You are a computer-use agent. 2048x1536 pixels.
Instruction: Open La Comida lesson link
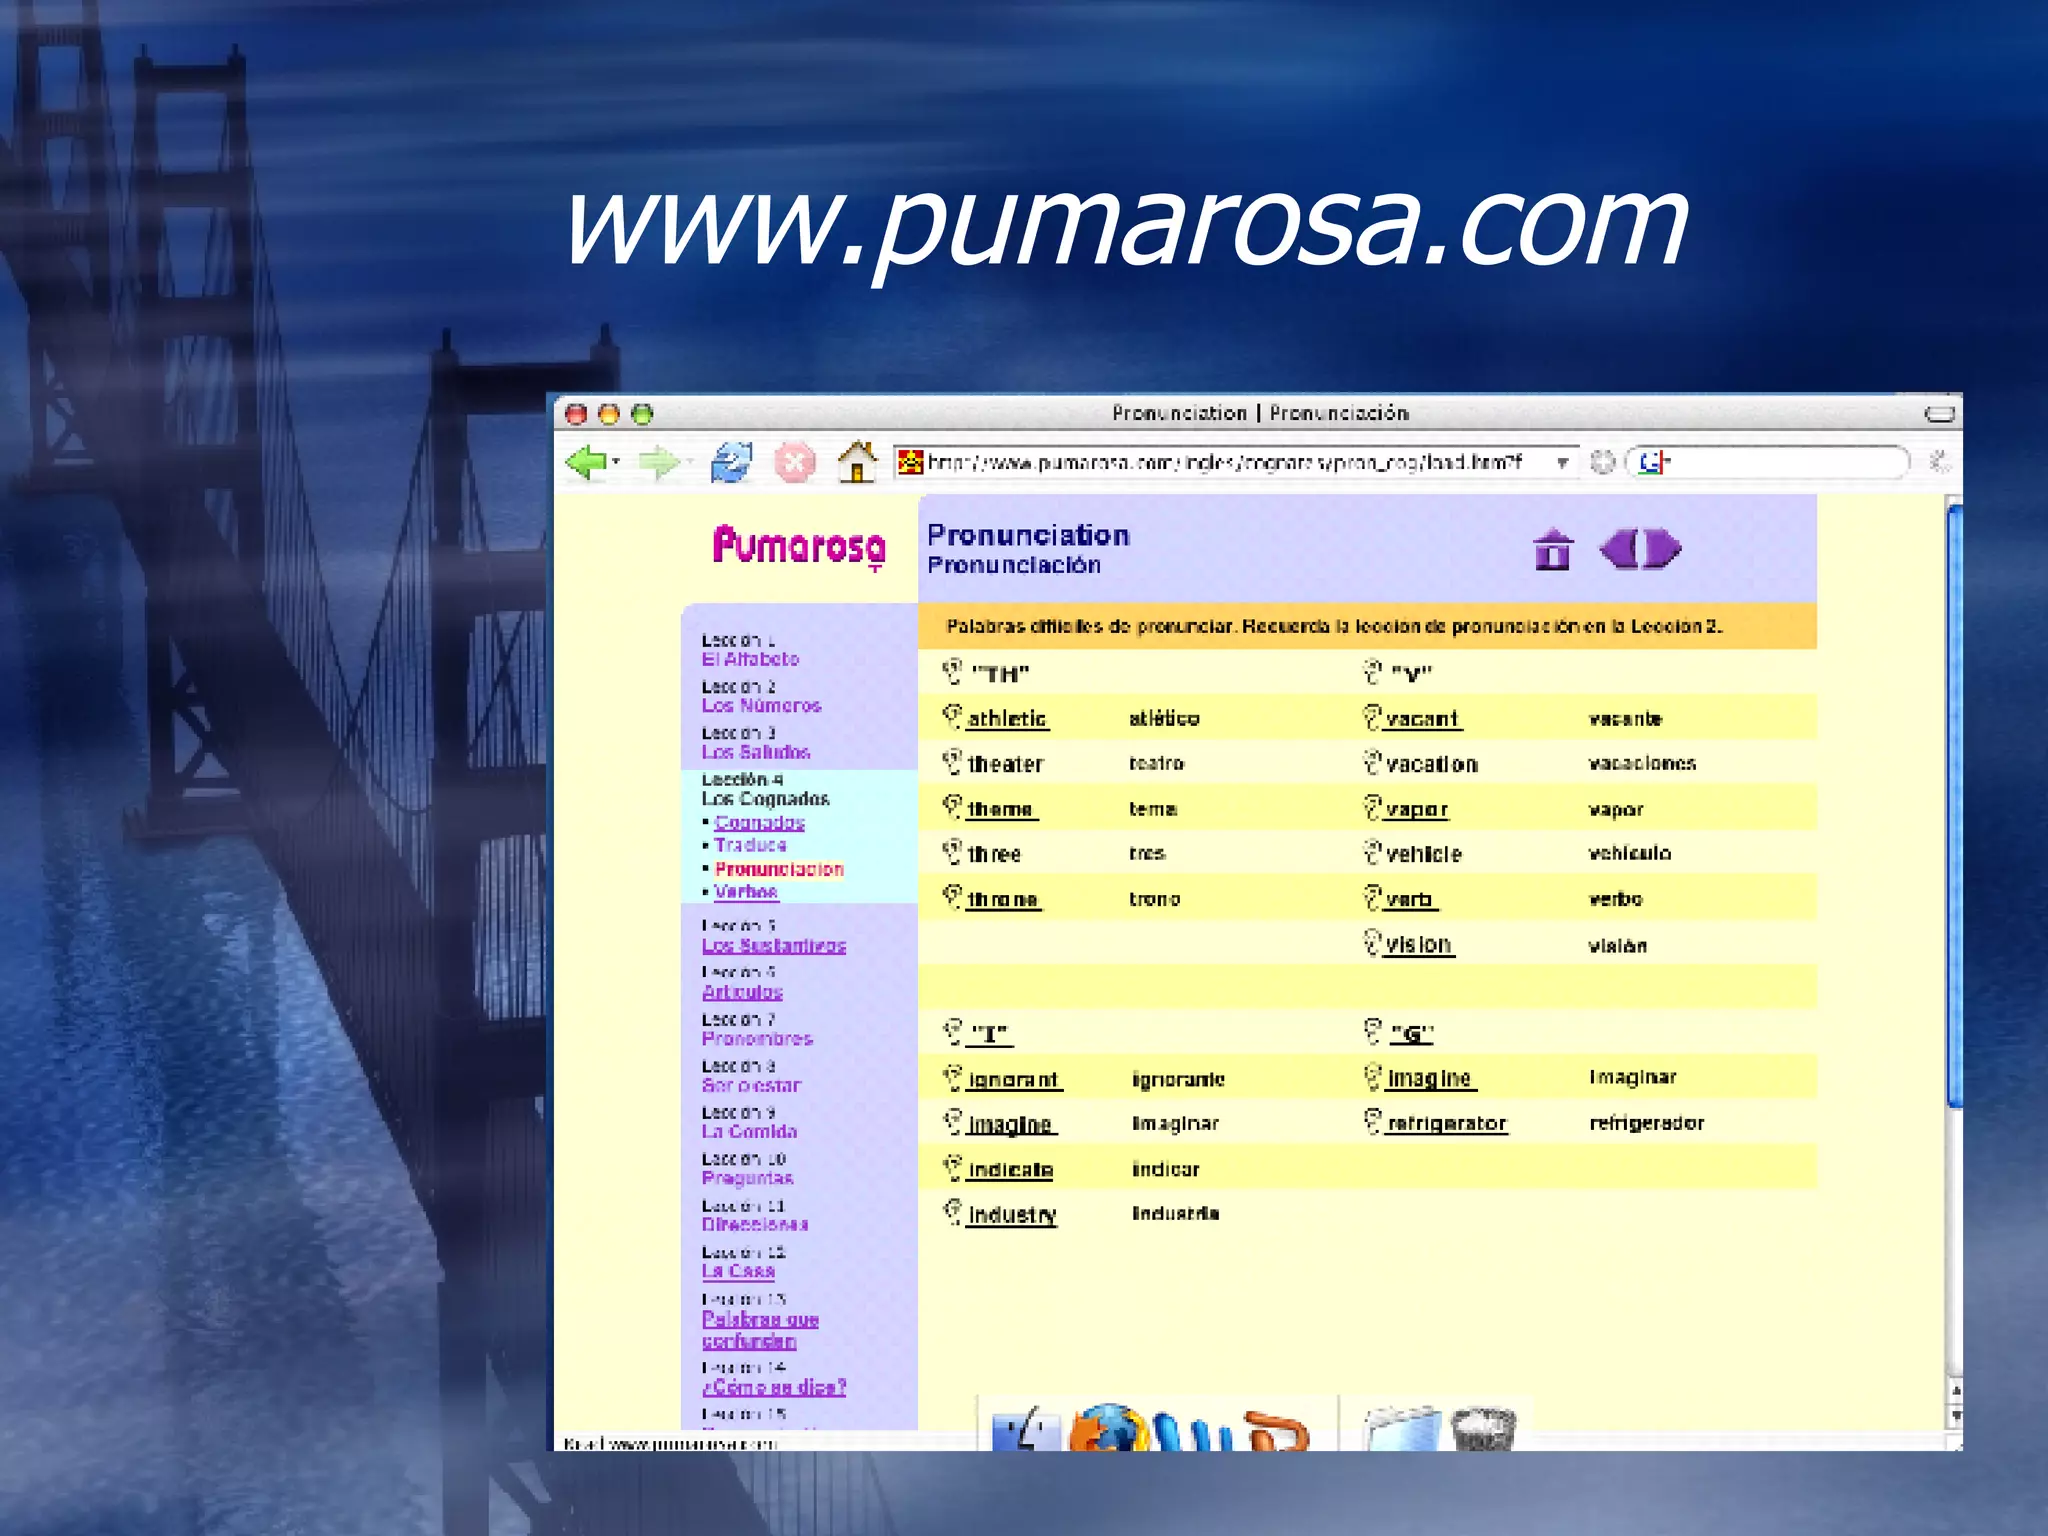click(x=749, y=1131)
